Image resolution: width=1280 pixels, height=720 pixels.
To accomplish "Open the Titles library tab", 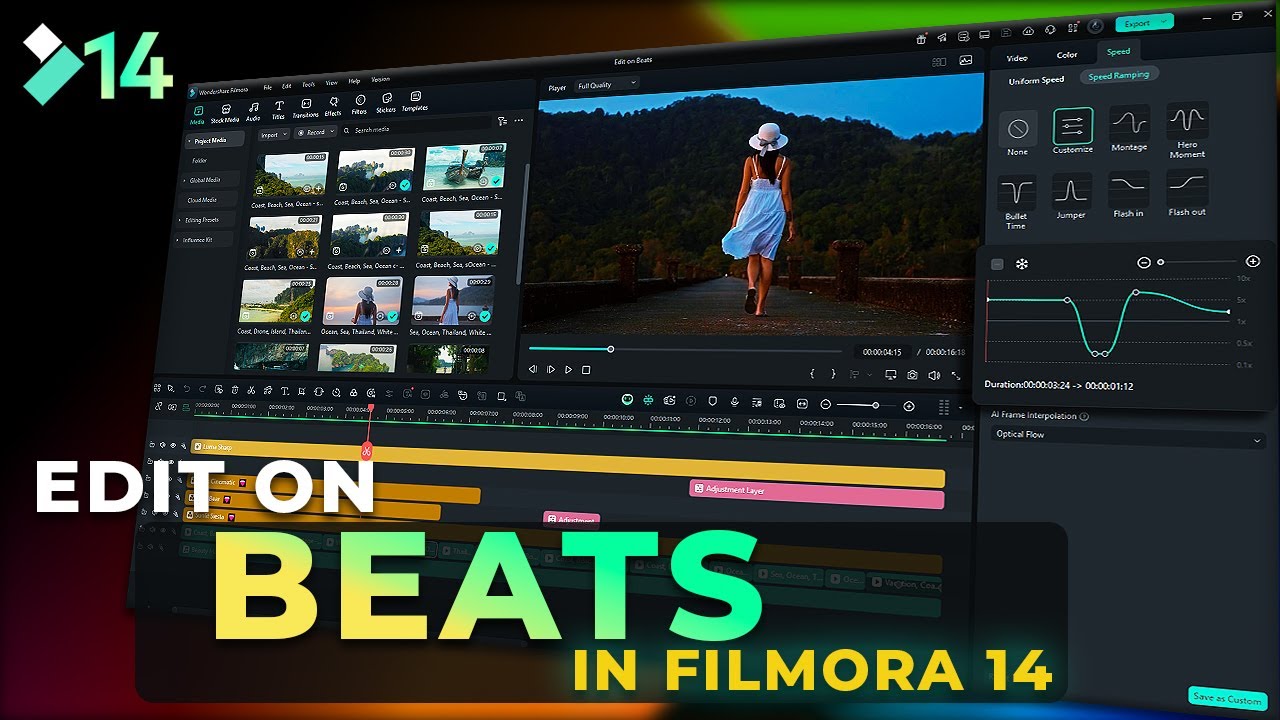I will [x=279, y=110].
